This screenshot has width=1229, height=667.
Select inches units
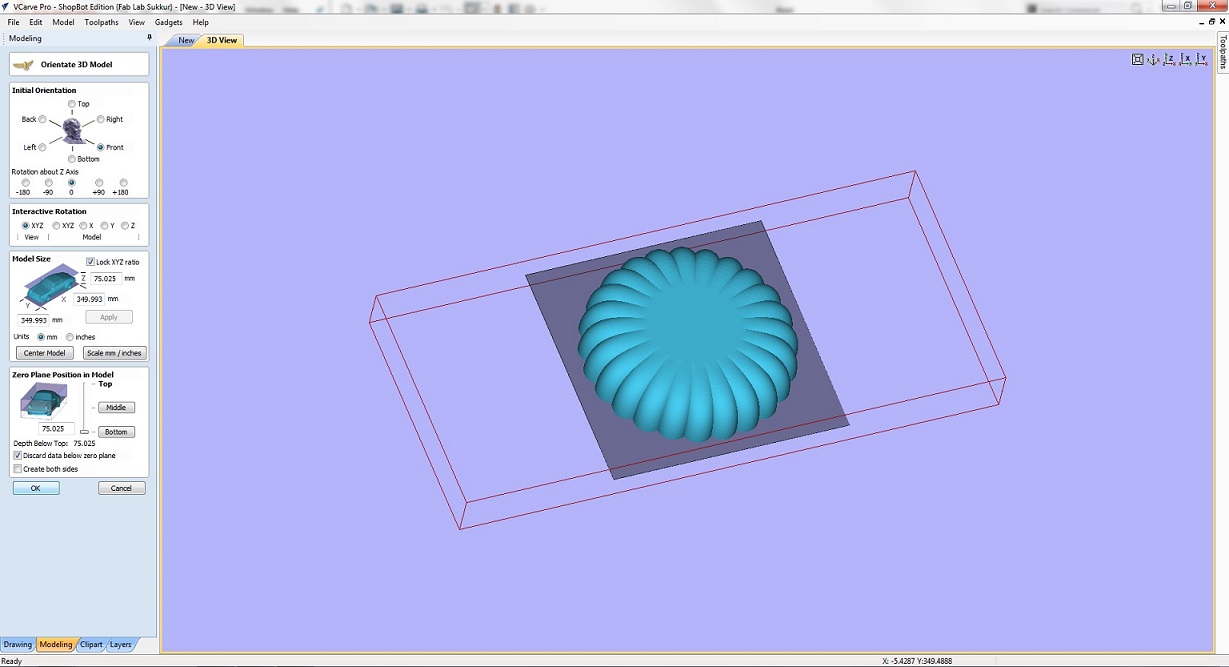tap(69, 337)
